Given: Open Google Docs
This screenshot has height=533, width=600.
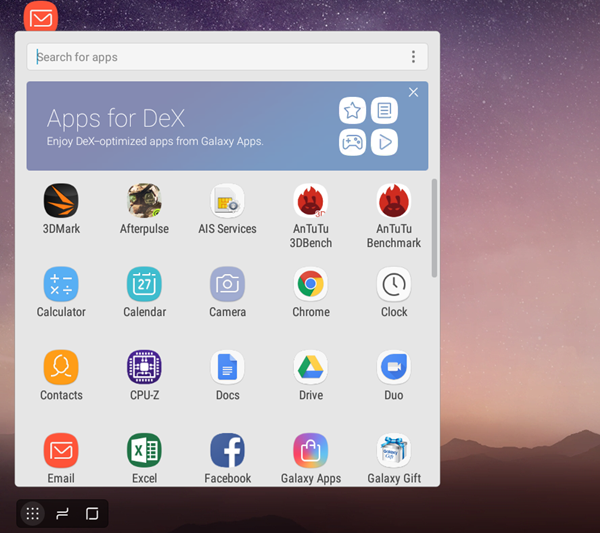Looking at the screenshot, I should tap(227, 367).
